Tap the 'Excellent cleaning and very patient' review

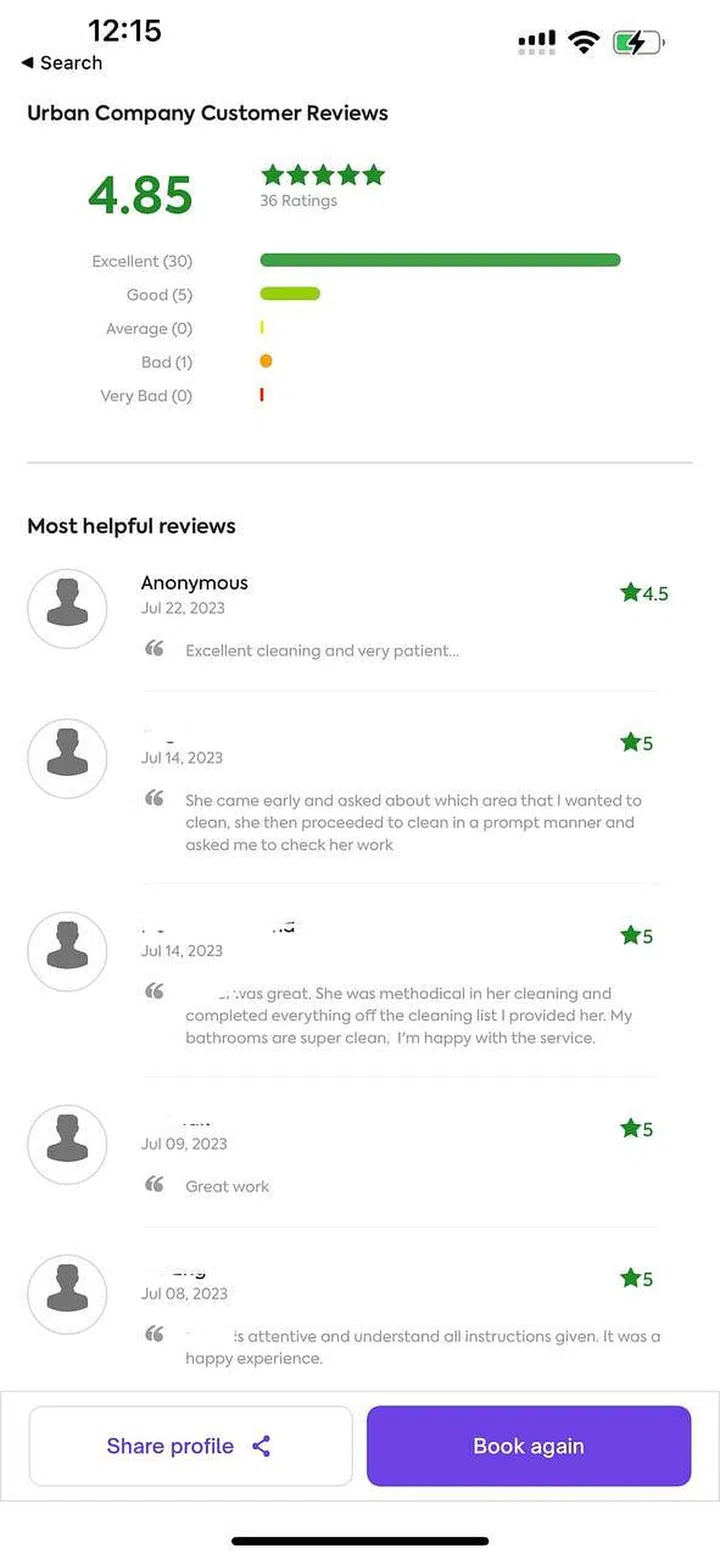pos(322,651)
